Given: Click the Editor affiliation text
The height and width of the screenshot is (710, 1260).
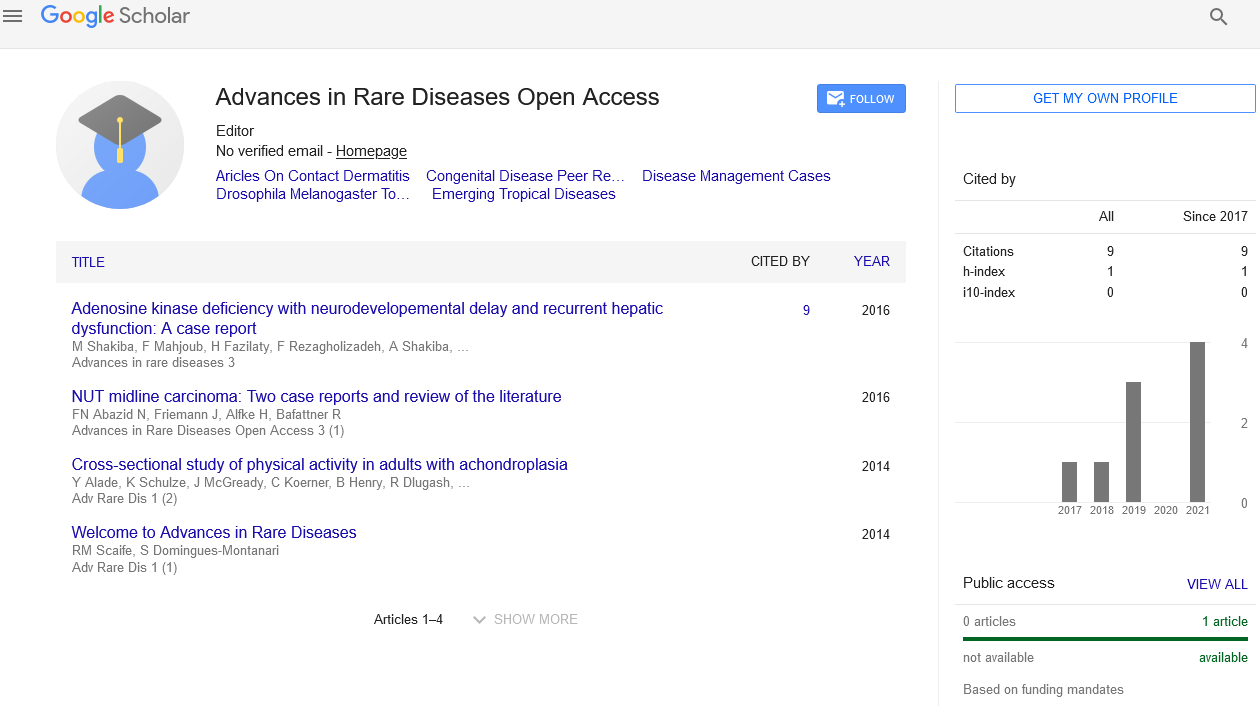Looking at the screenshot, I should [235, 131].
